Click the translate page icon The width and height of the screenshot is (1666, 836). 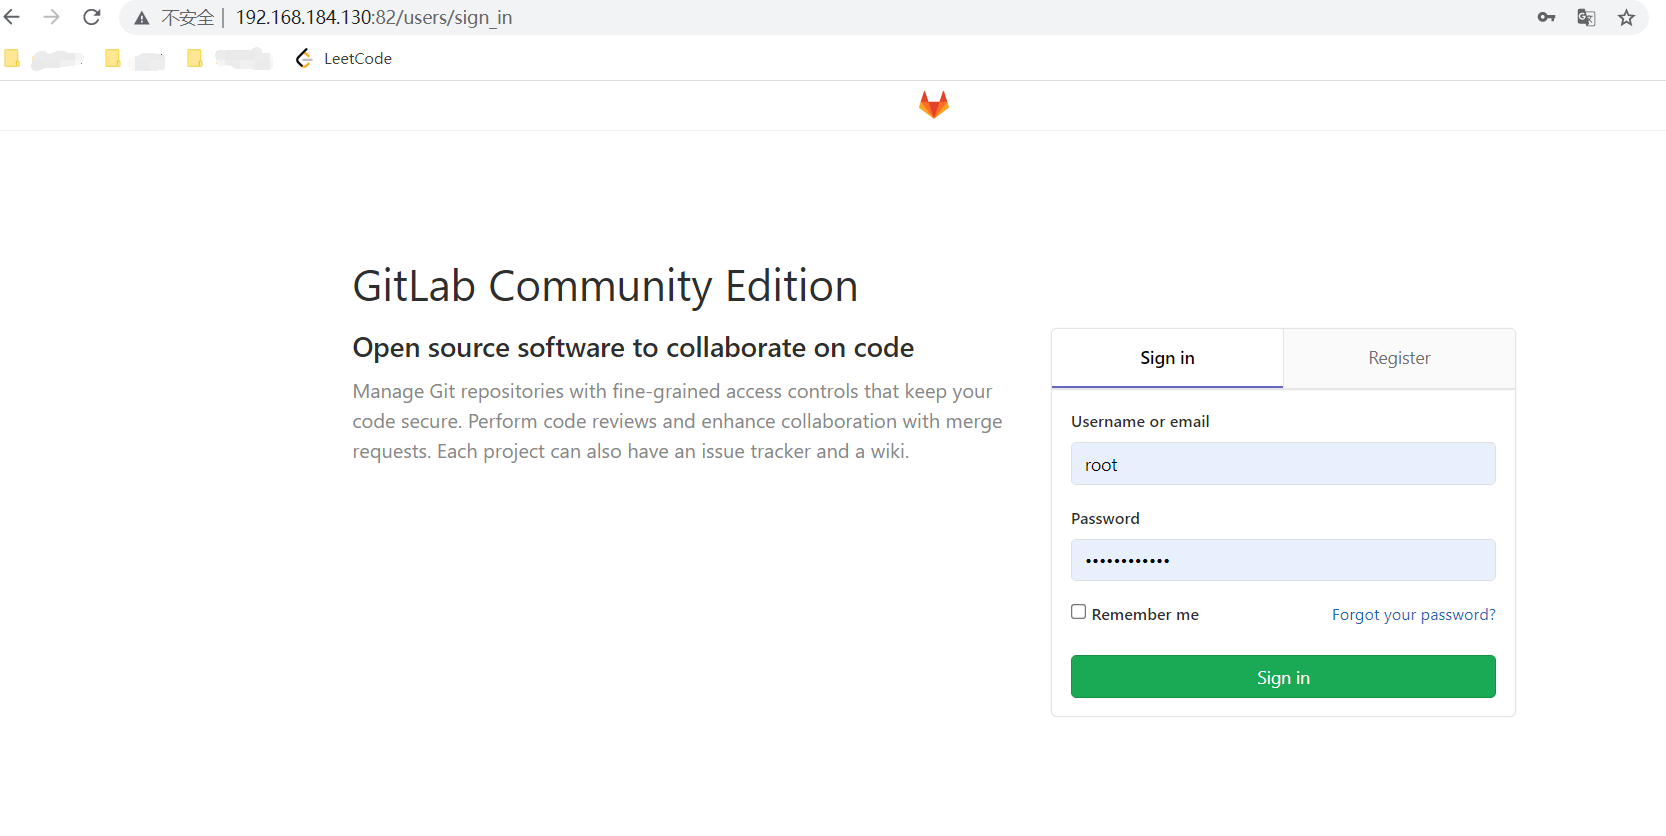click(x=1586, y=17)
